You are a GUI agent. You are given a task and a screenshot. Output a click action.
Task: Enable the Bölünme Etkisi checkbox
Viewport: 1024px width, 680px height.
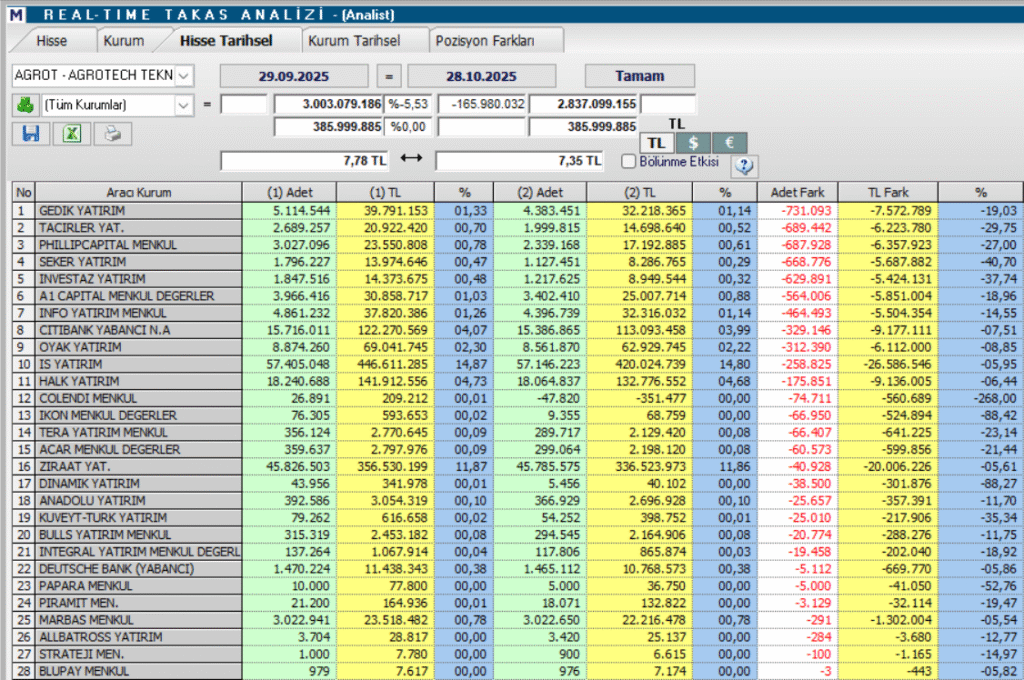click(629, 161)
